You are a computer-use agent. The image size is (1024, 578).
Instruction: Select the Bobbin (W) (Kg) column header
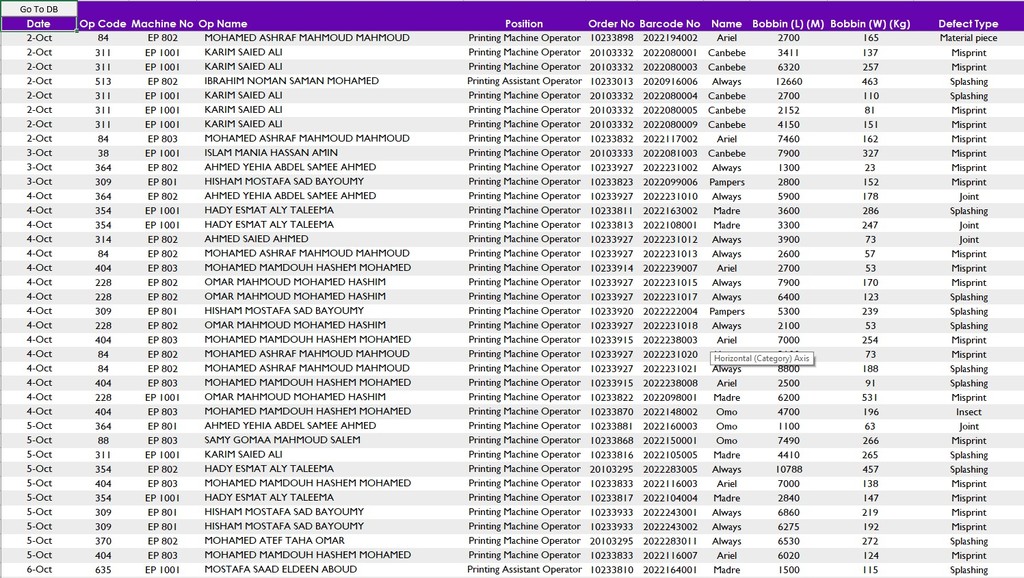[870, 24]
